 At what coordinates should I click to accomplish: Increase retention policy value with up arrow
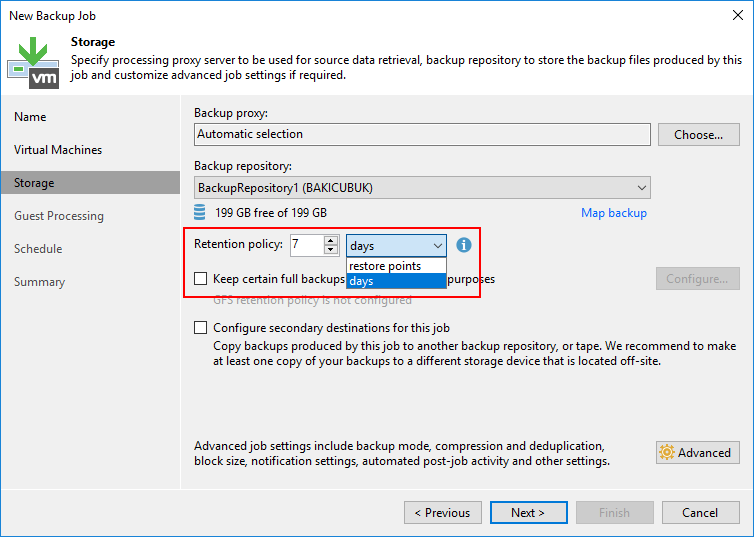click(x=331, y=240)
